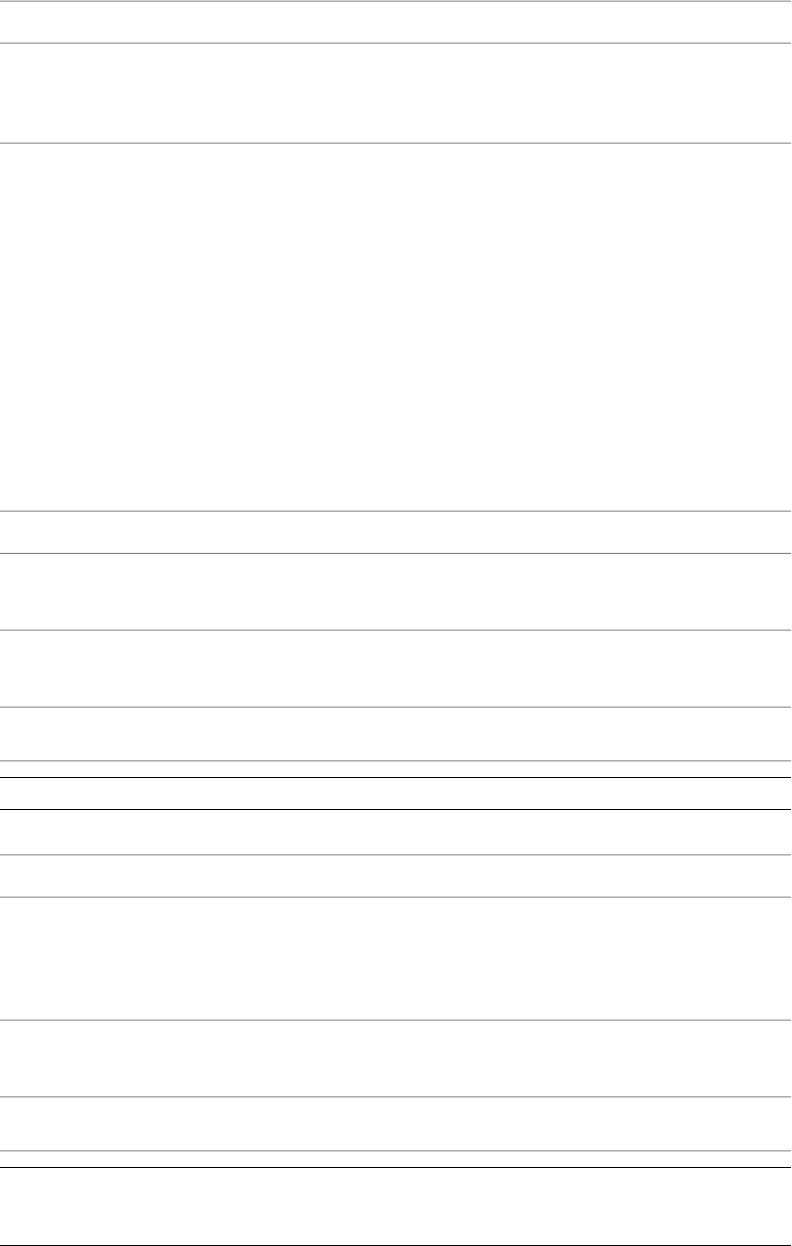Viewport: 792px width, 1246px height.
Task: Select the thin sliver row above the last section
Action: [396, 1160]
